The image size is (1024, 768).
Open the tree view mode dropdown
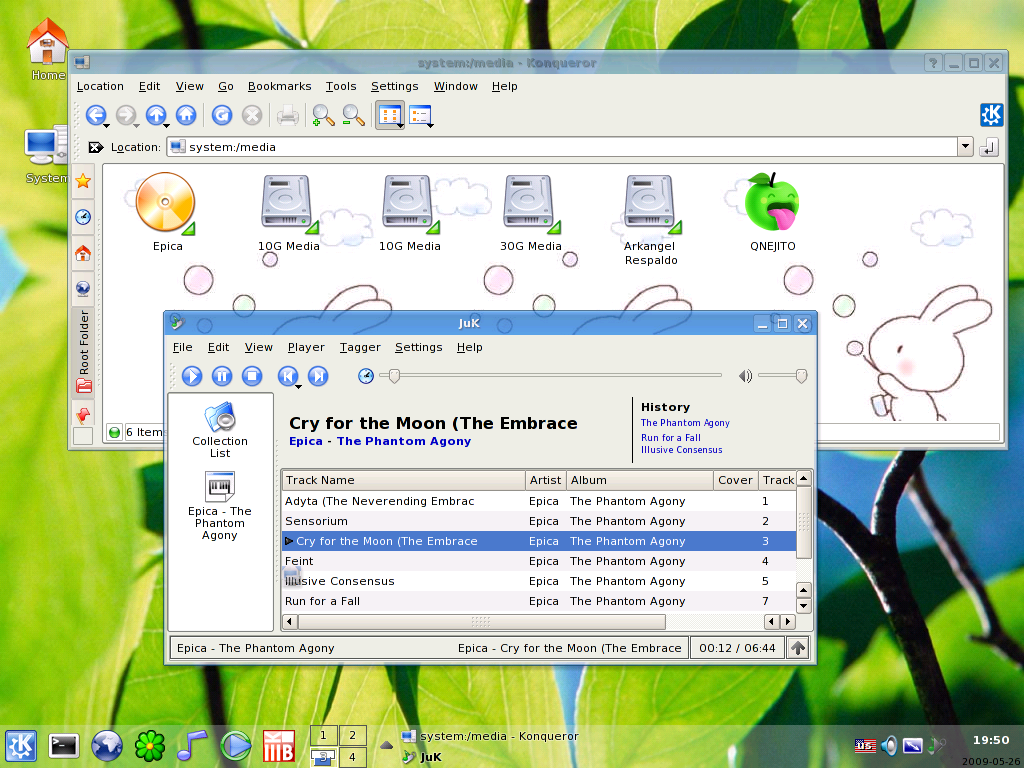click(x=421, y=116)
